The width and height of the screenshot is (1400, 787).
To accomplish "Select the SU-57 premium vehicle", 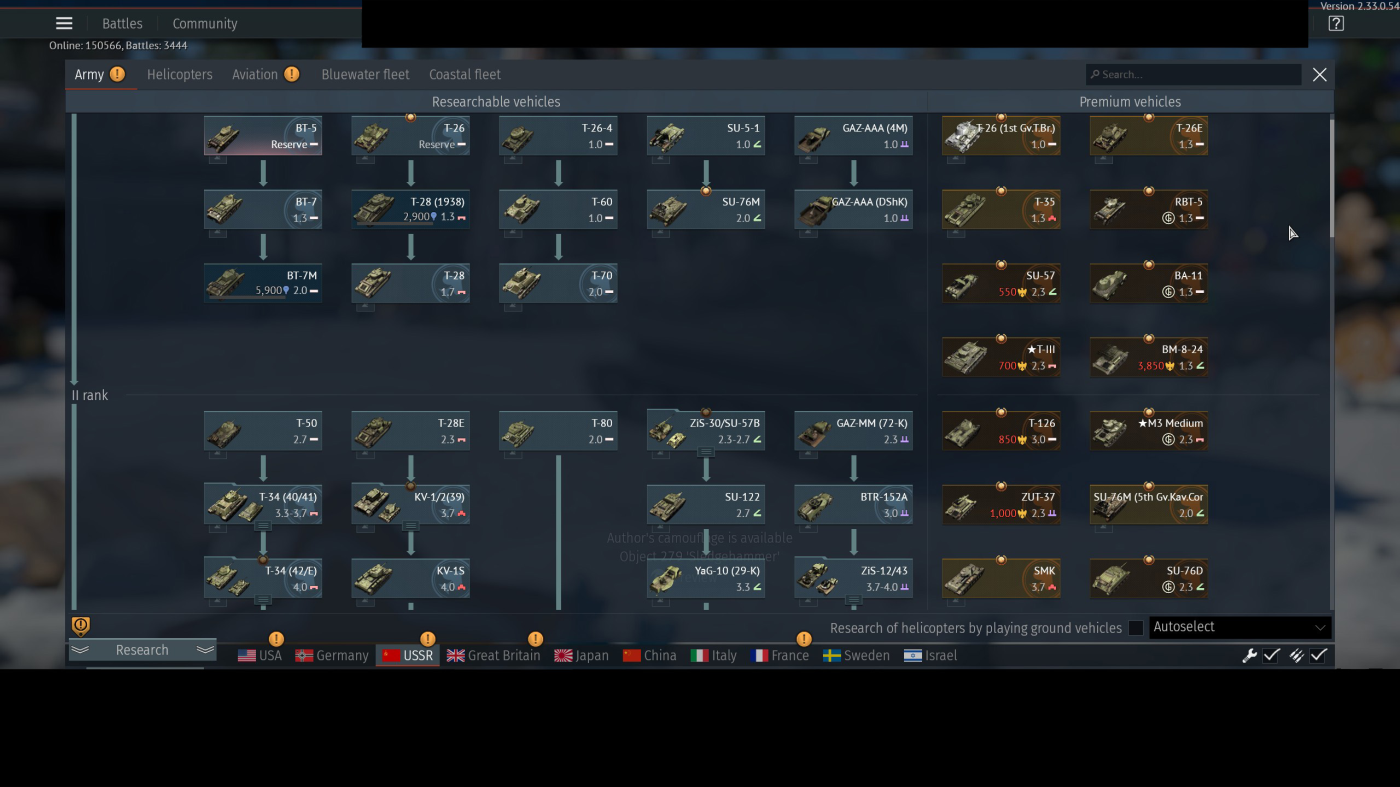I will click(1001, 284).
